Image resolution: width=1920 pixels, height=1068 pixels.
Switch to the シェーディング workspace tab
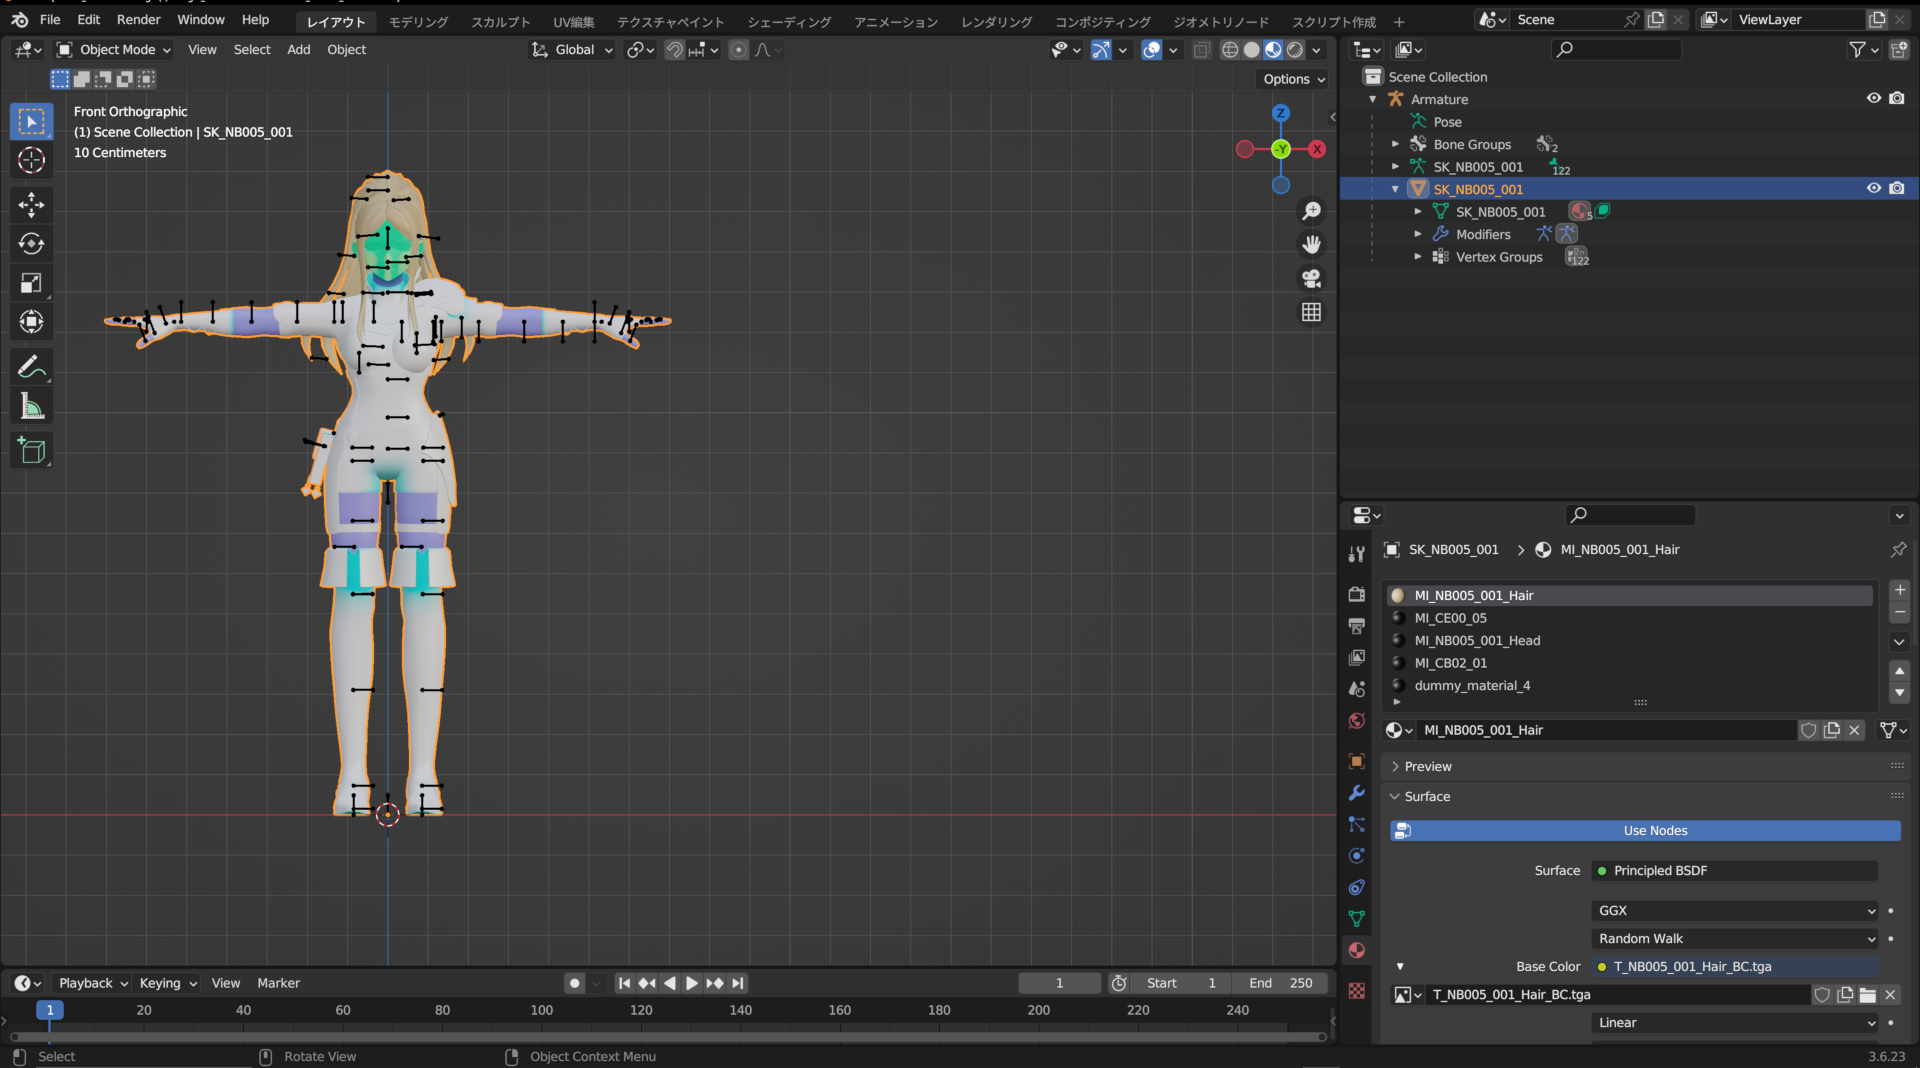pyautogui.click(x=789, y=22)
